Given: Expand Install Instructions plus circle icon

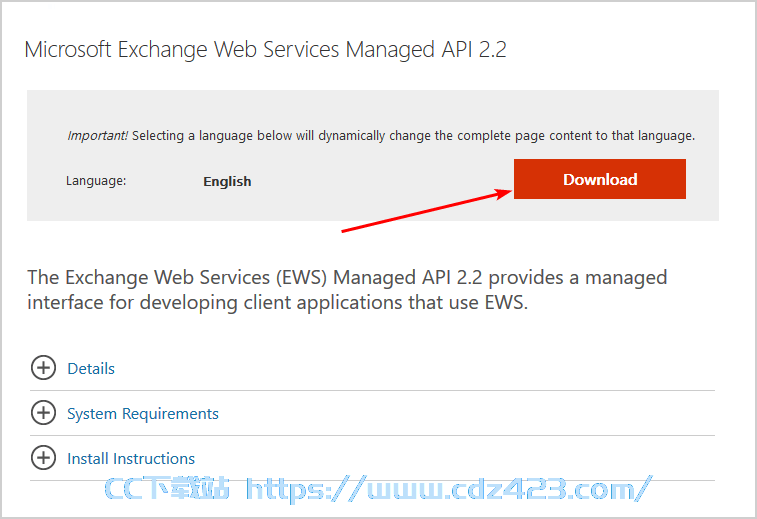Looking at the screenshot, I should (43, 458).
